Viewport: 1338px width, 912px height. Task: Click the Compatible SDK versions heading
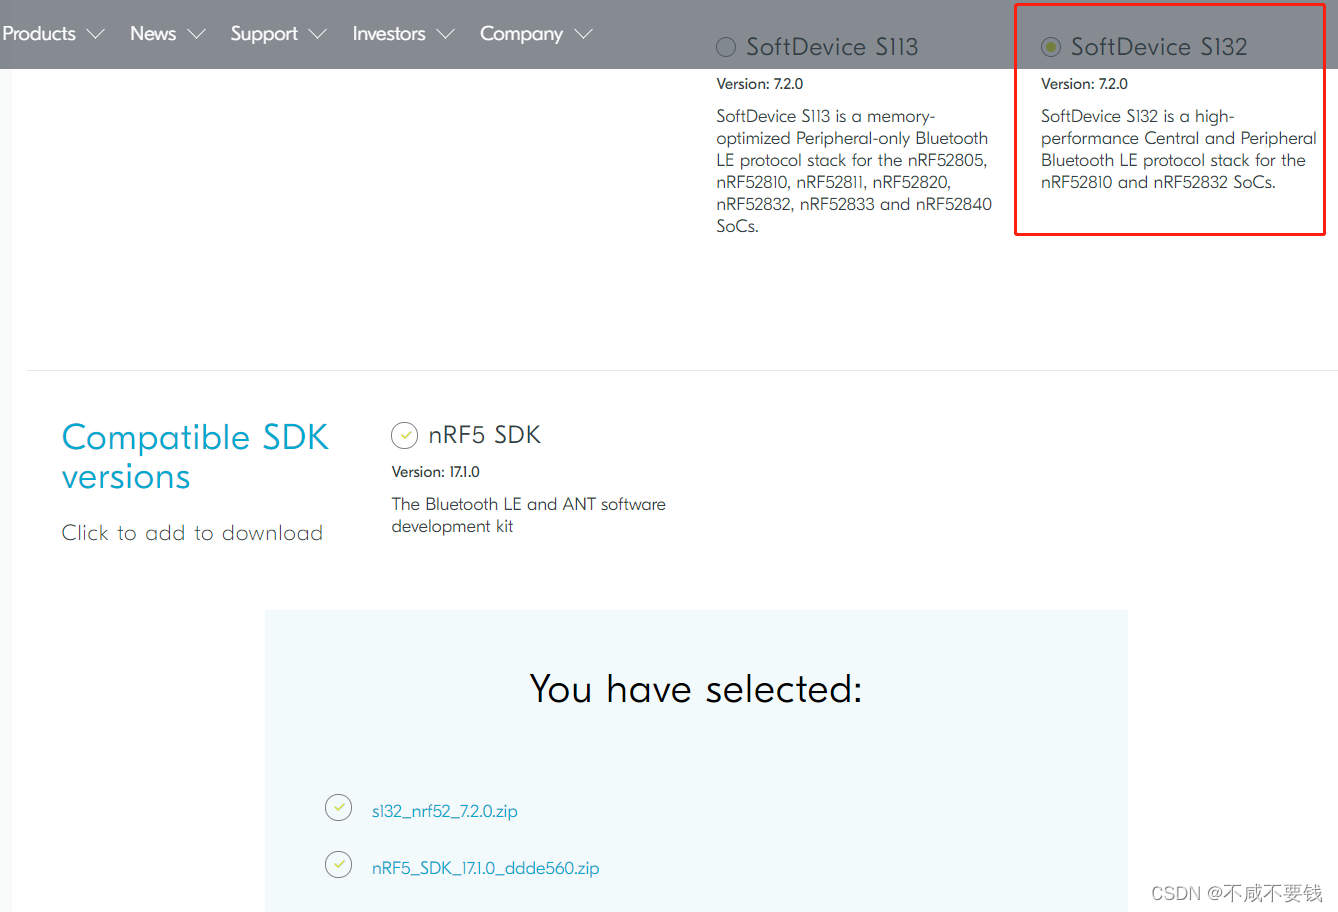point(195,457)
